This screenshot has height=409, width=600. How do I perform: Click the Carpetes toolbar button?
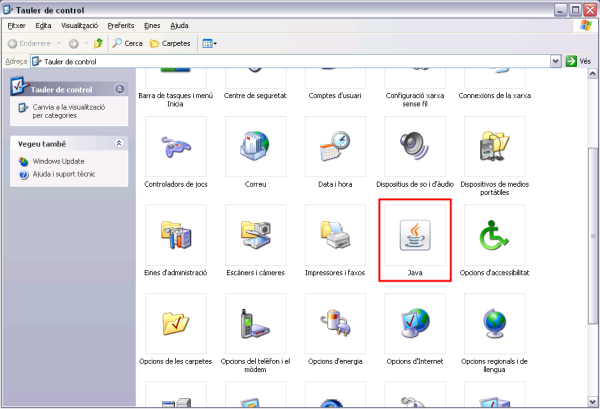pyautogui.click(x=170, y=43)
